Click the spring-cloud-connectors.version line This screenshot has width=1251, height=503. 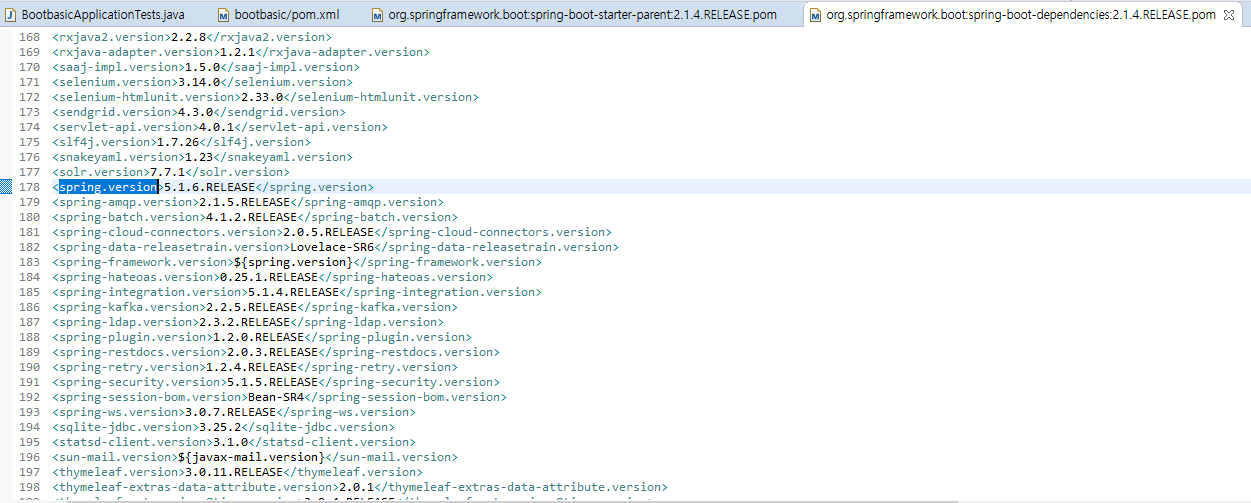pyautogui.click(x=332, y=232)
